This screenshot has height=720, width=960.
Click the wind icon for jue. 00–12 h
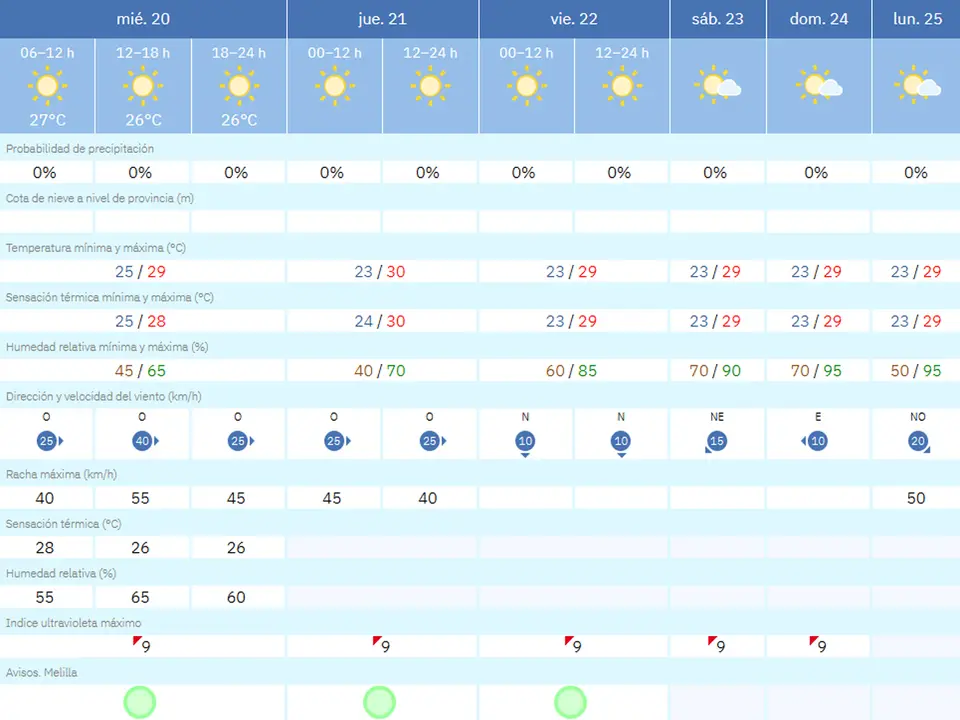(x=337, y=441)
